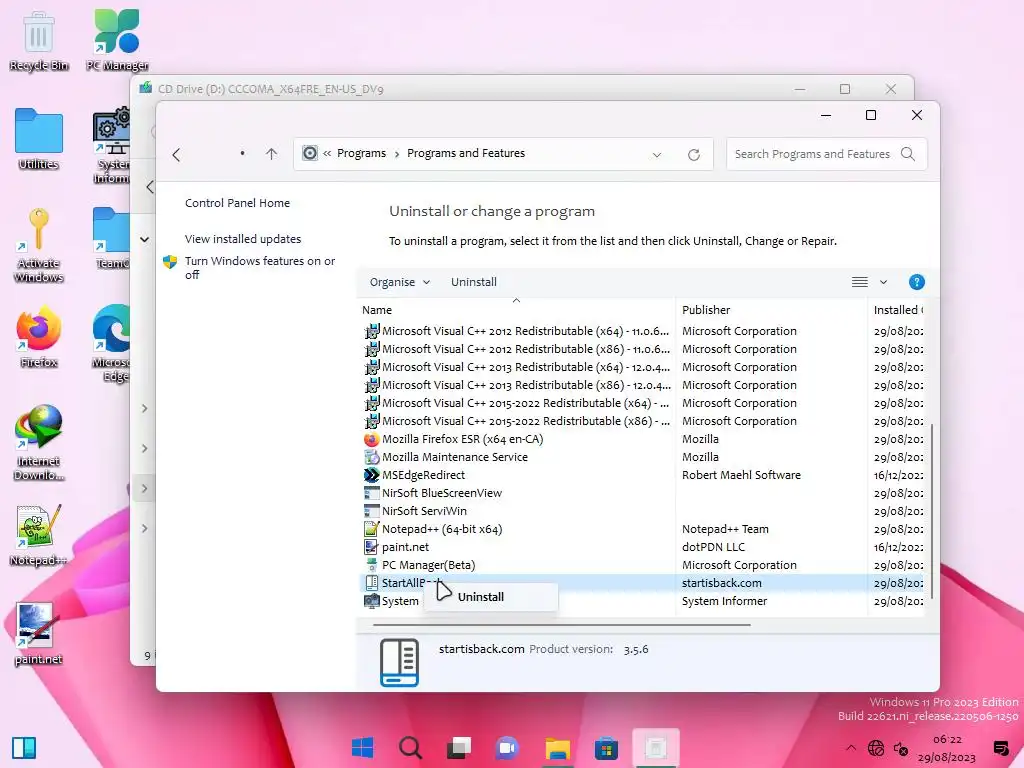Screen dimensions: 1024x768
Task: Open the notification center icon
Action: (1001, 748)
